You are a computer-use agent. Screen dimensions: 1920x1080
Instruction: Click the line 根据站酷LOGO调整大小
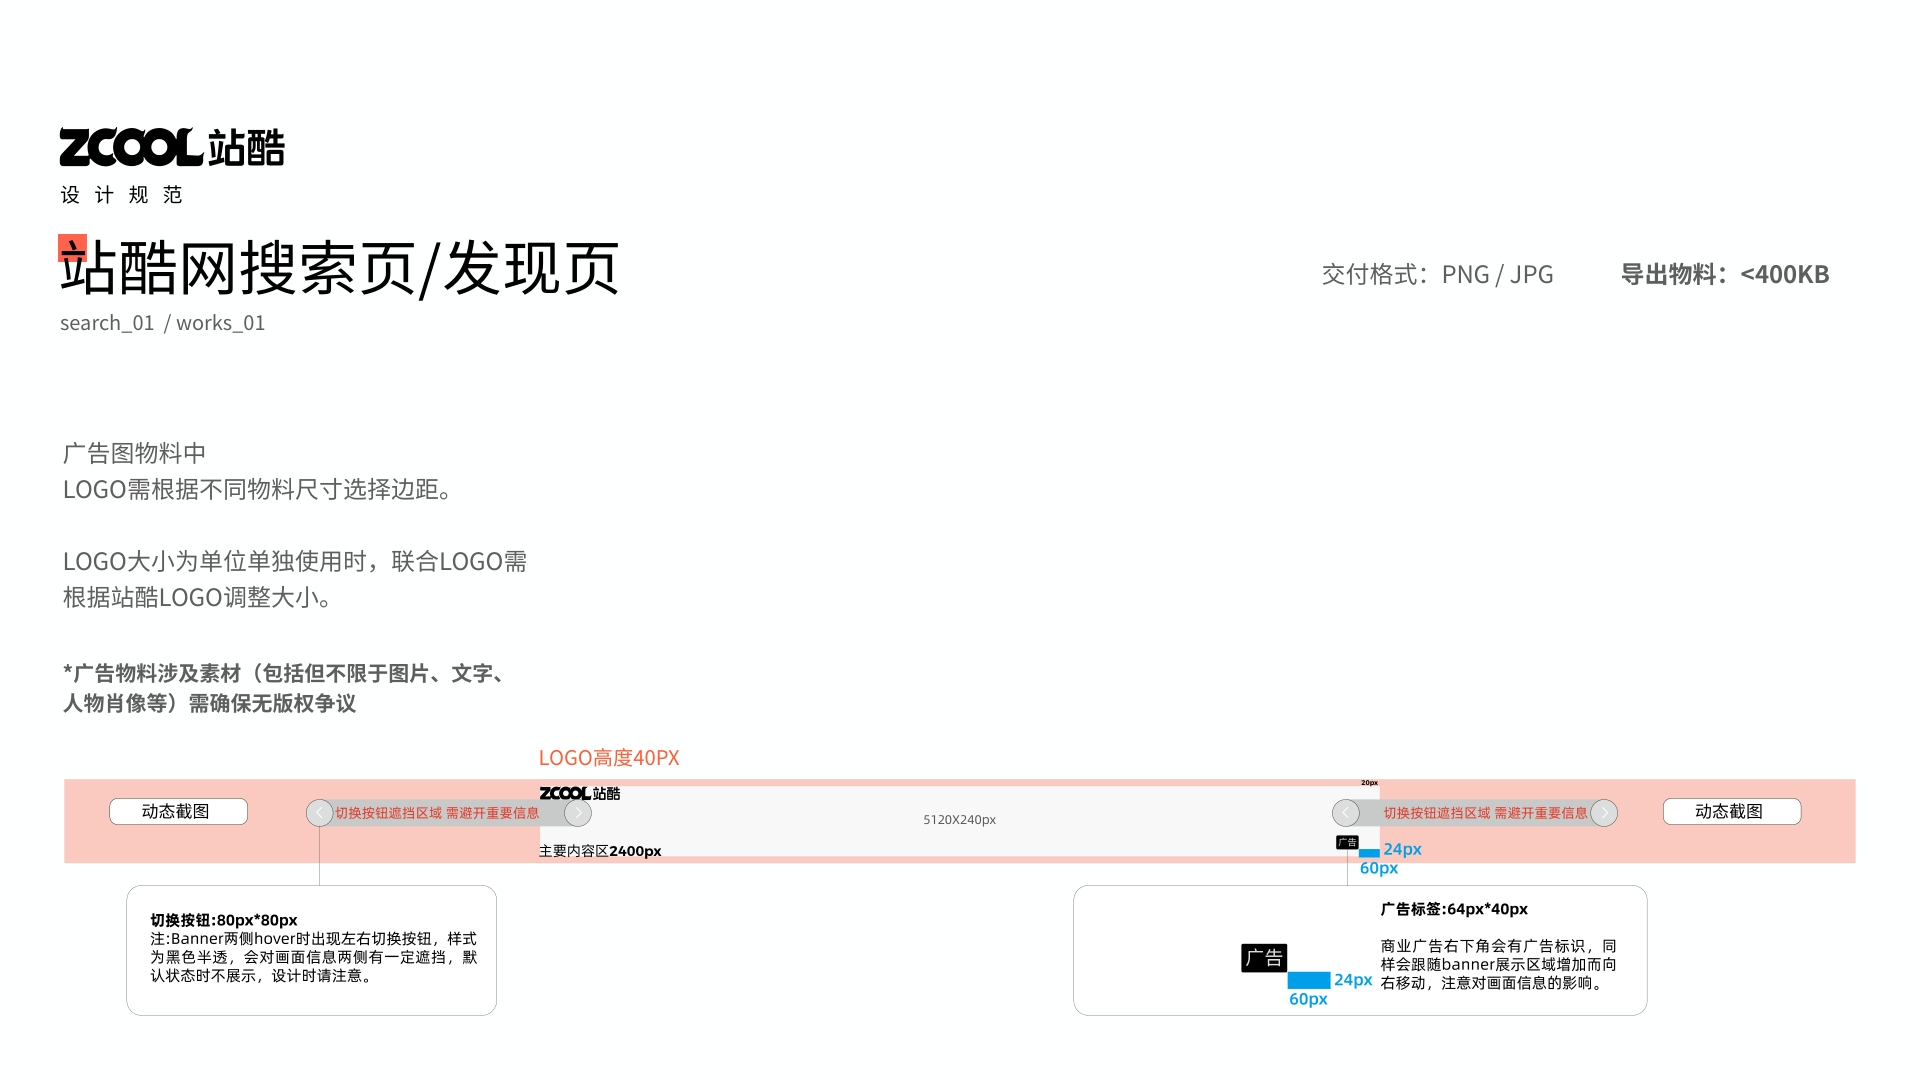pyautogui.click(x=198, y=597)
